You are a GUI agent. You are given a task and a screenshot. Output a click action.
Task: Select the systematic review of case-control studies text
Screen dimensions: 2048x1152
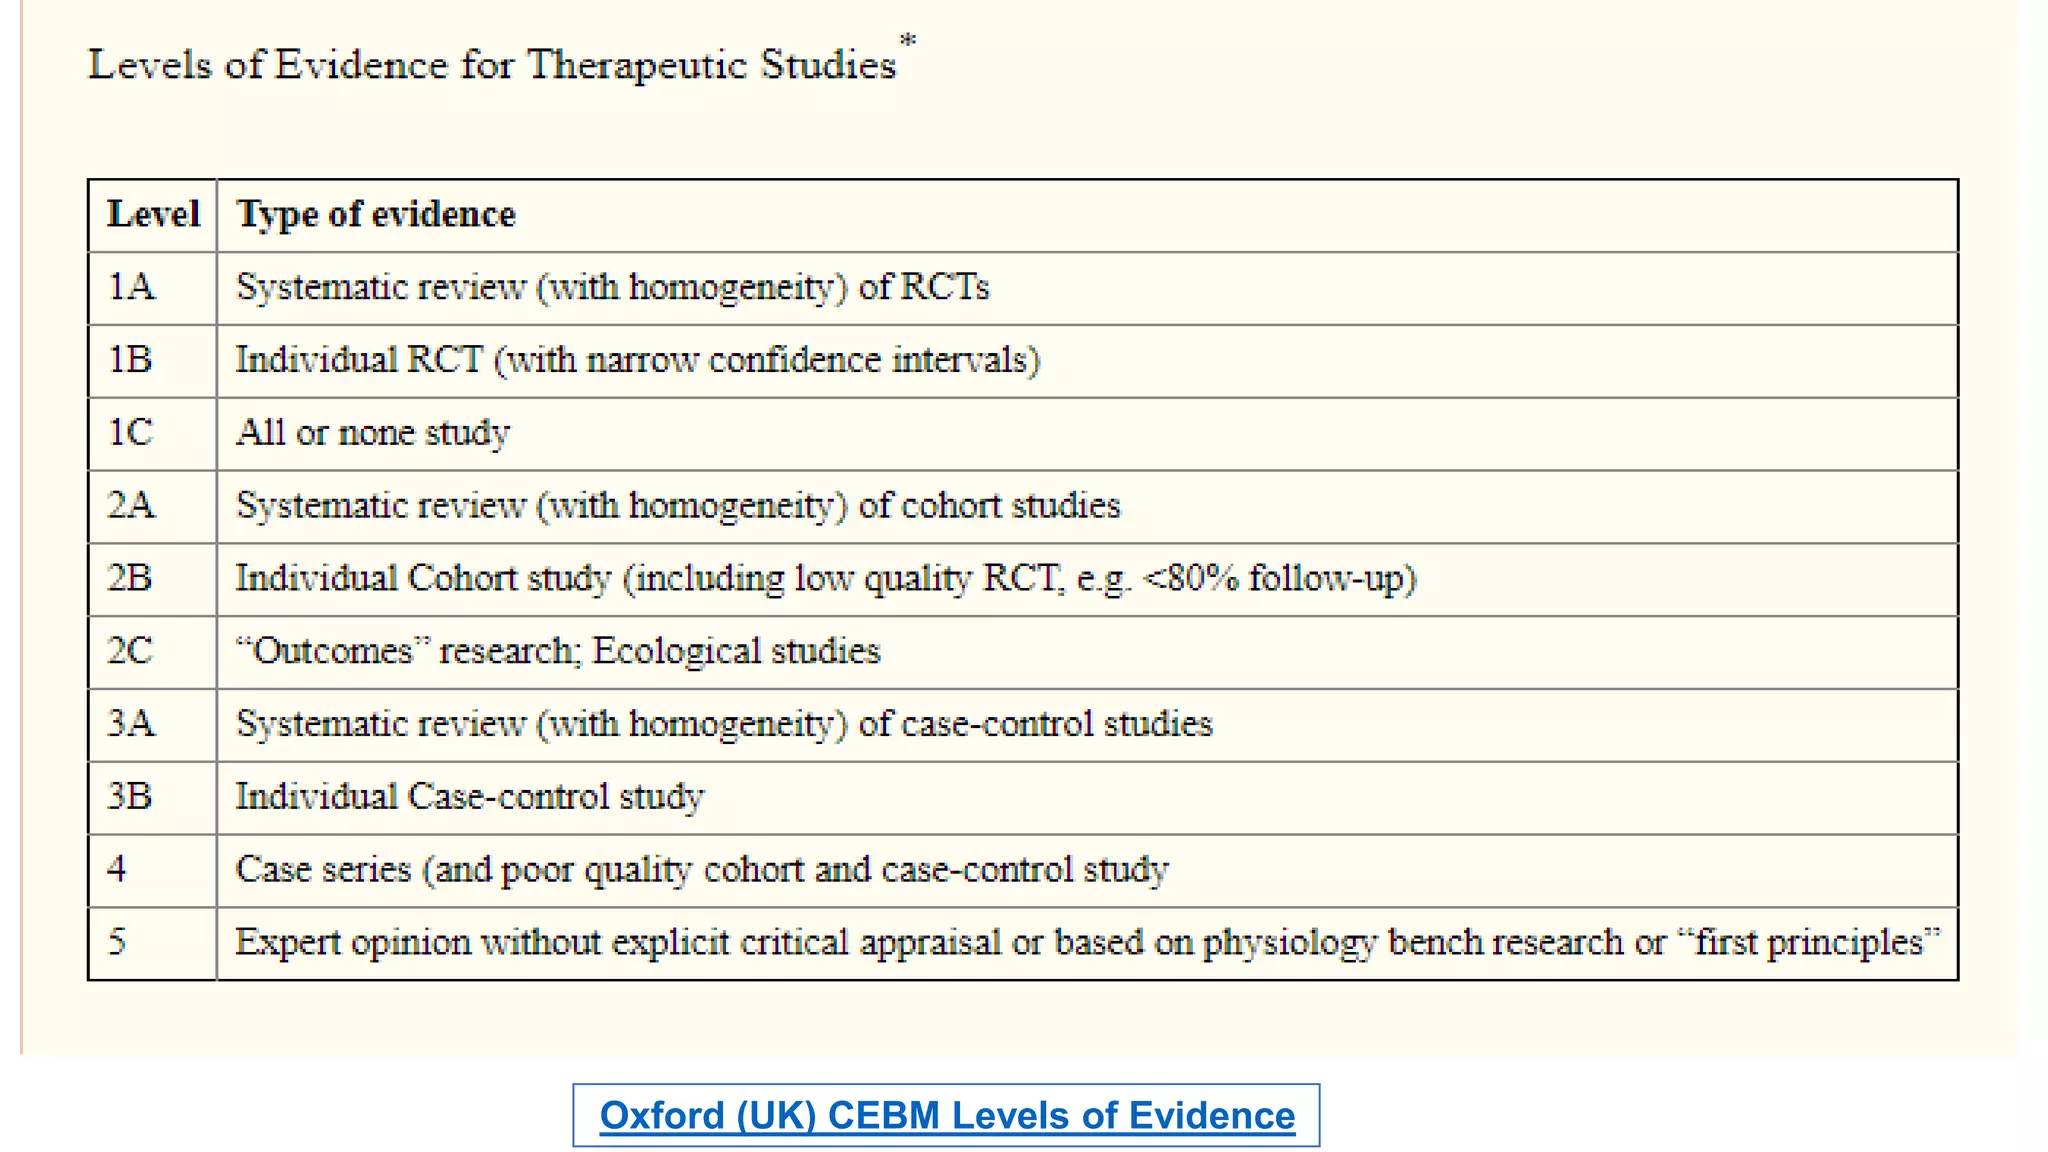[724, 724]
